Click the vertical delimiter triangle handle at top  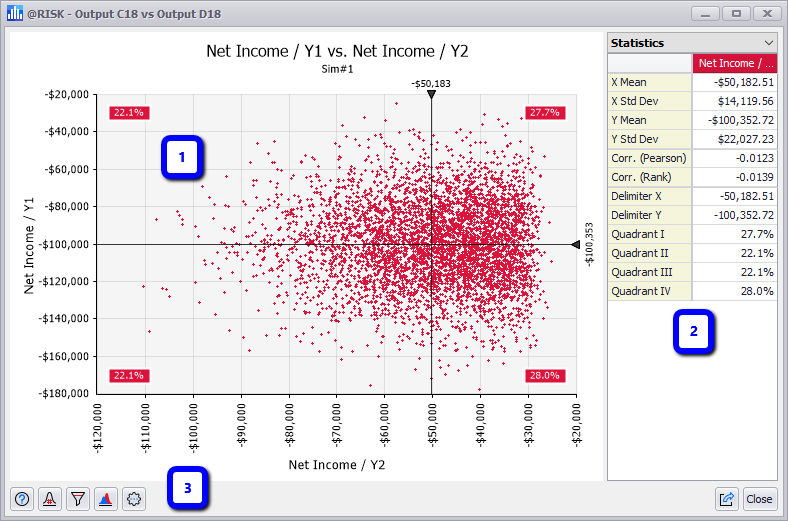point(431,94)
